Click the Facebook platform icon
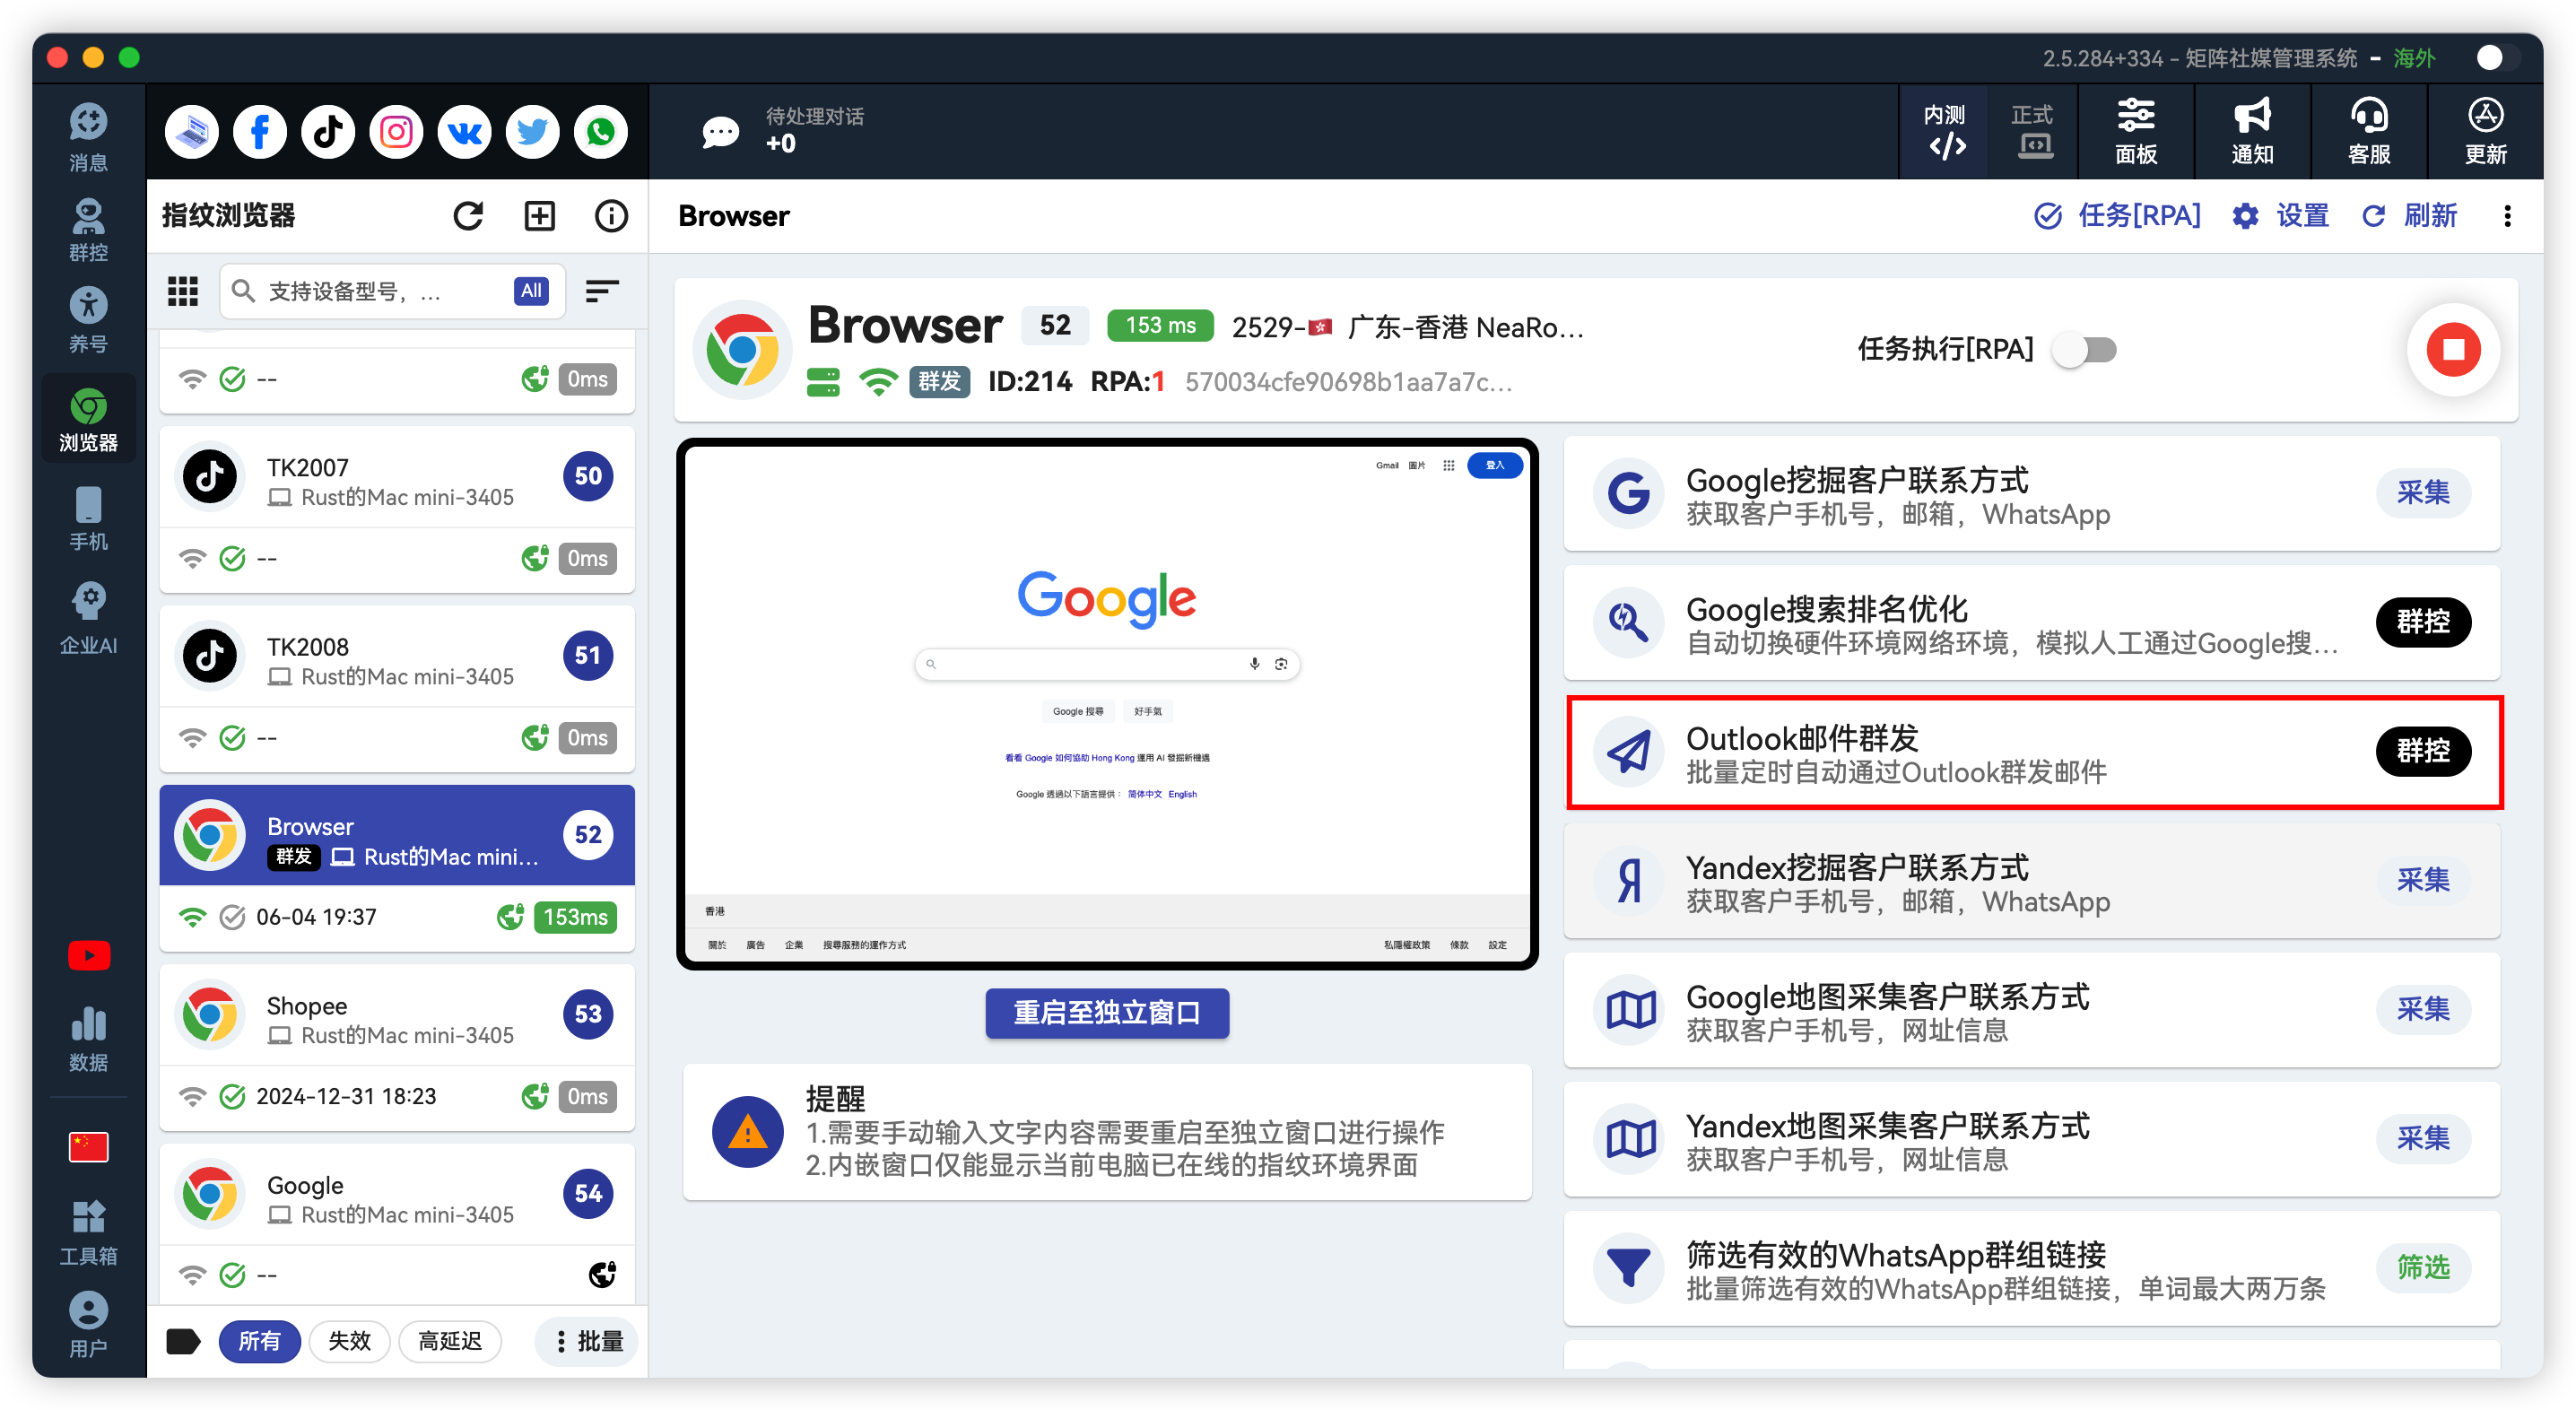The width and height of the screenshot is (2576, 1410). coord(260,132)
